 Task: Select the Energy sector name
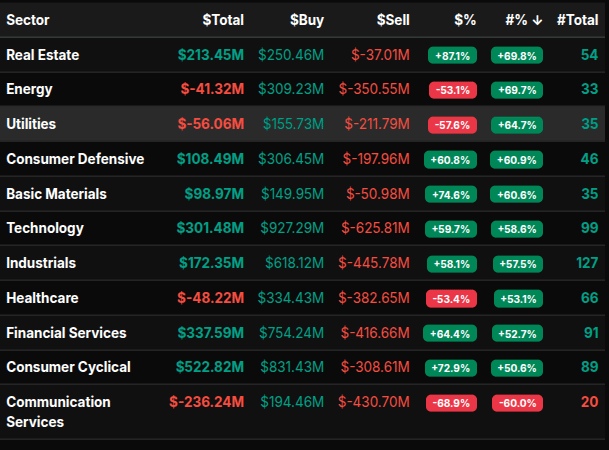click(x=30, y=89)
